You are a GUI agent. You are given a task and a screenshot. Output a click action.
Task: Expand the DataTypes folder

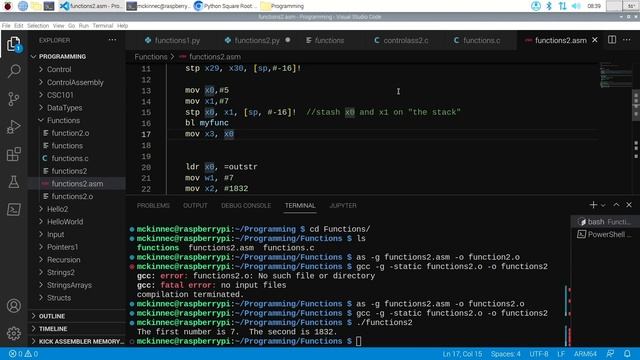click(x=64, y=108)
